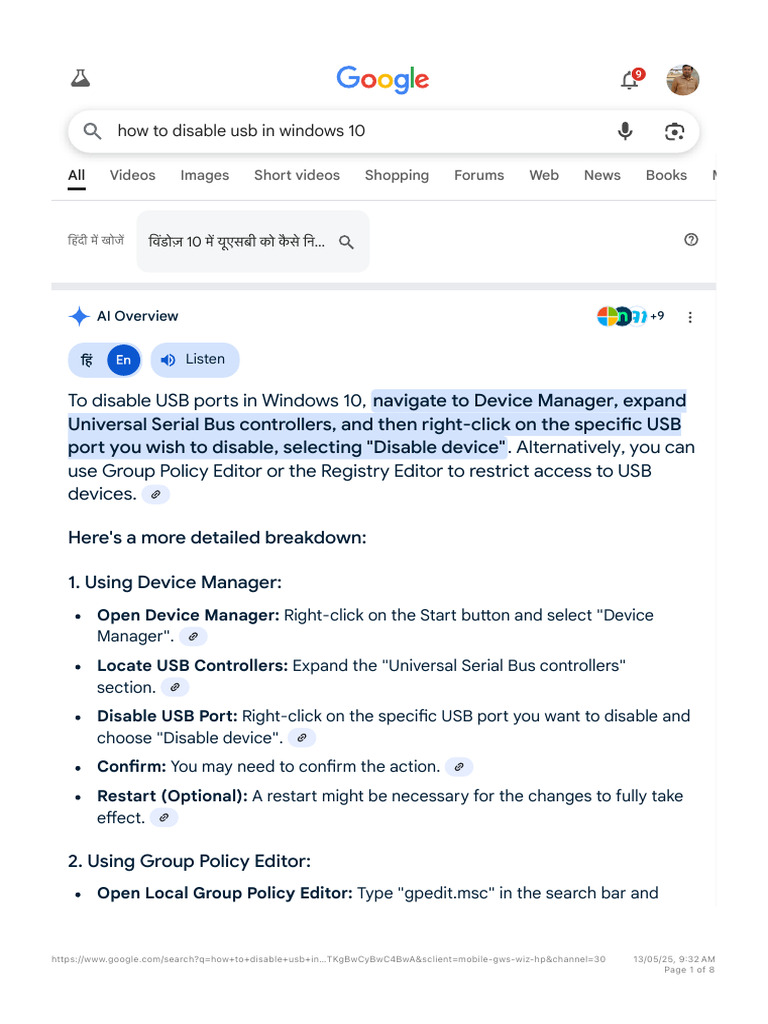
Task: Open source link after 'confirm the action.'
Action: coord(459,767)
